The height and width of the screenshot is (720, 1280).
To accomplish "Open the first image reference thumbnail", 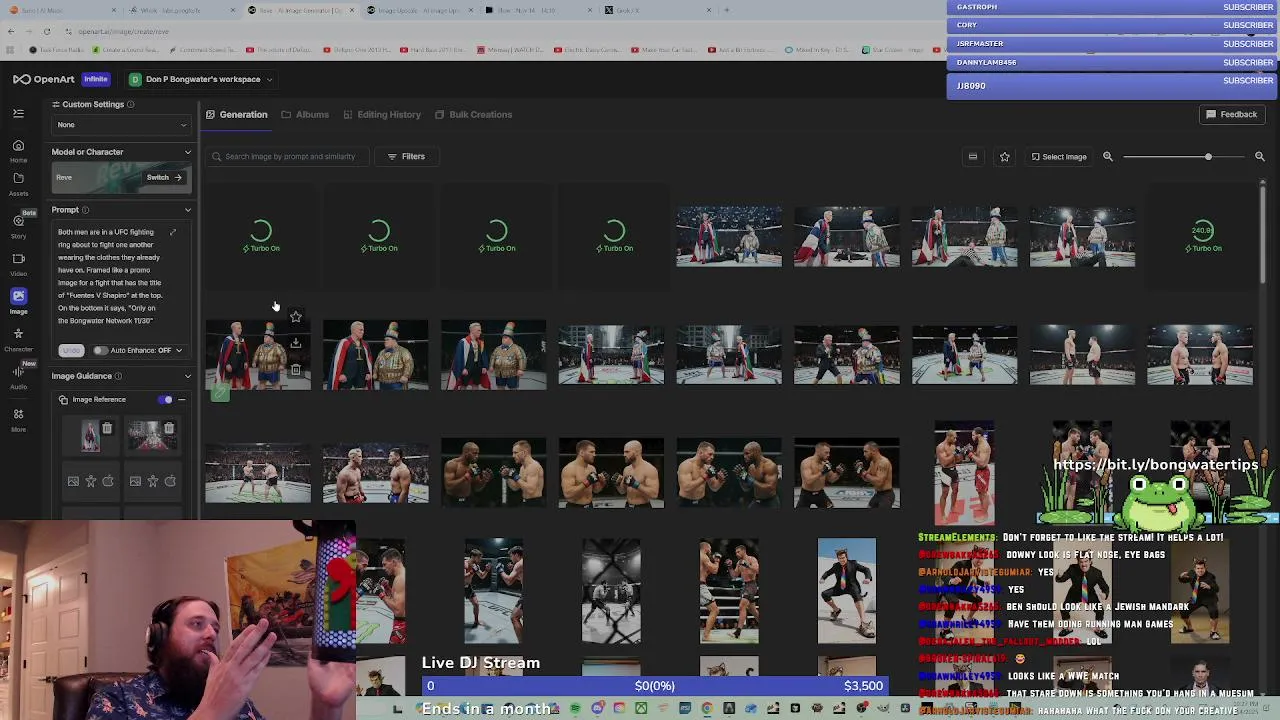I will coord(91,437).
